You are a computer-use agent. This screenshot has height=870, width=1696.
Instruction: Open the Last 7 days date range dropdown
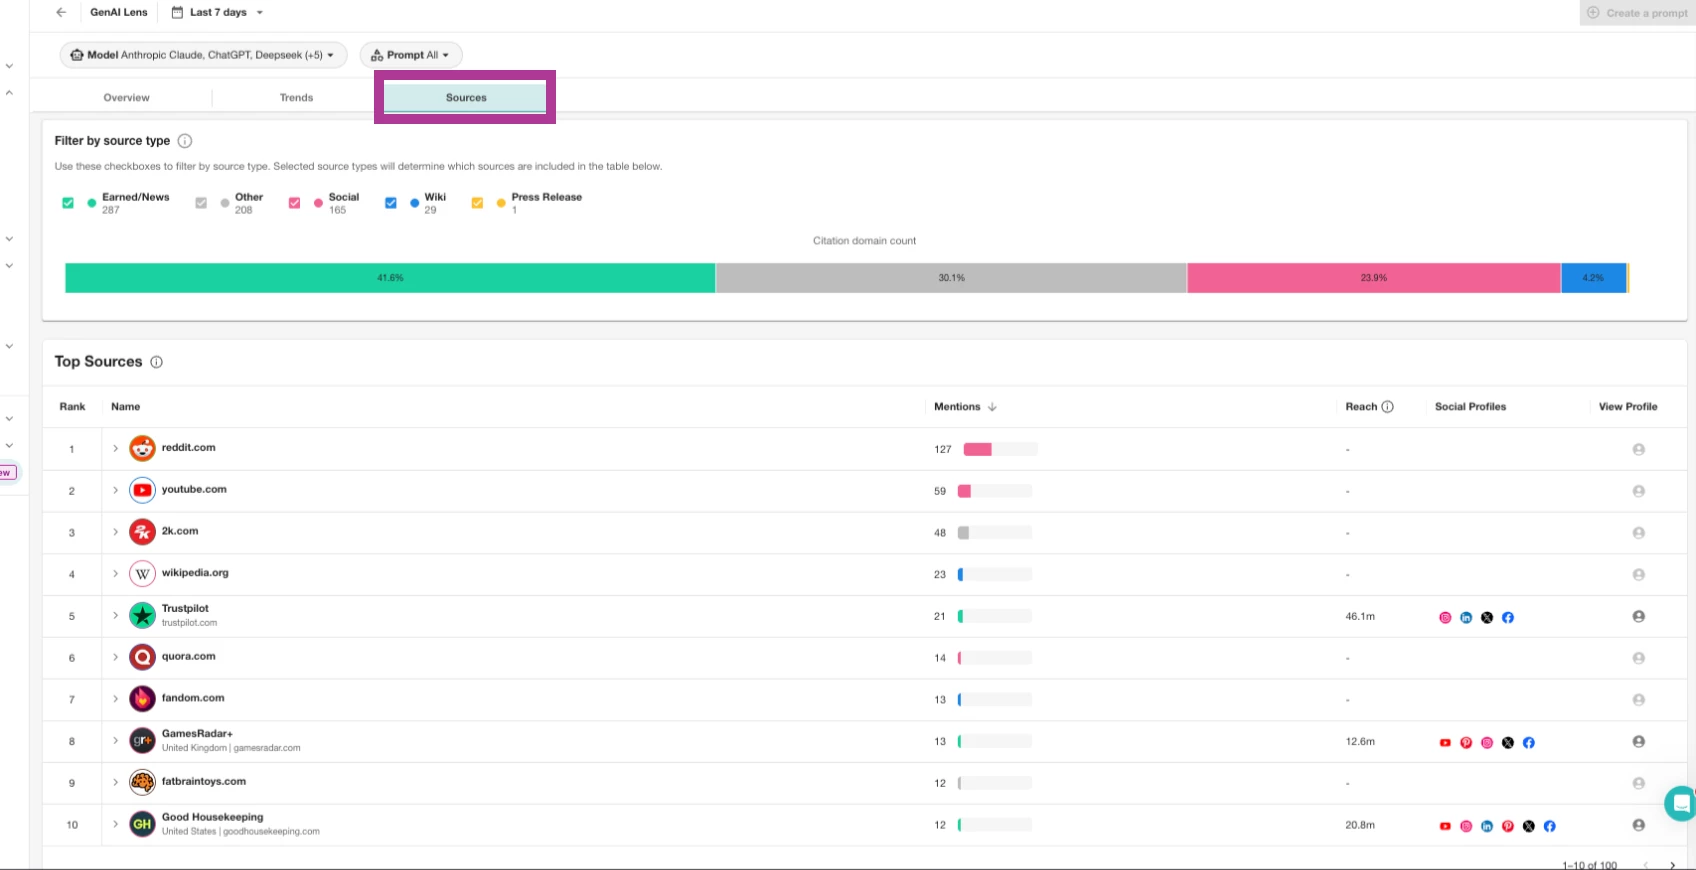[x=217, y=12]
